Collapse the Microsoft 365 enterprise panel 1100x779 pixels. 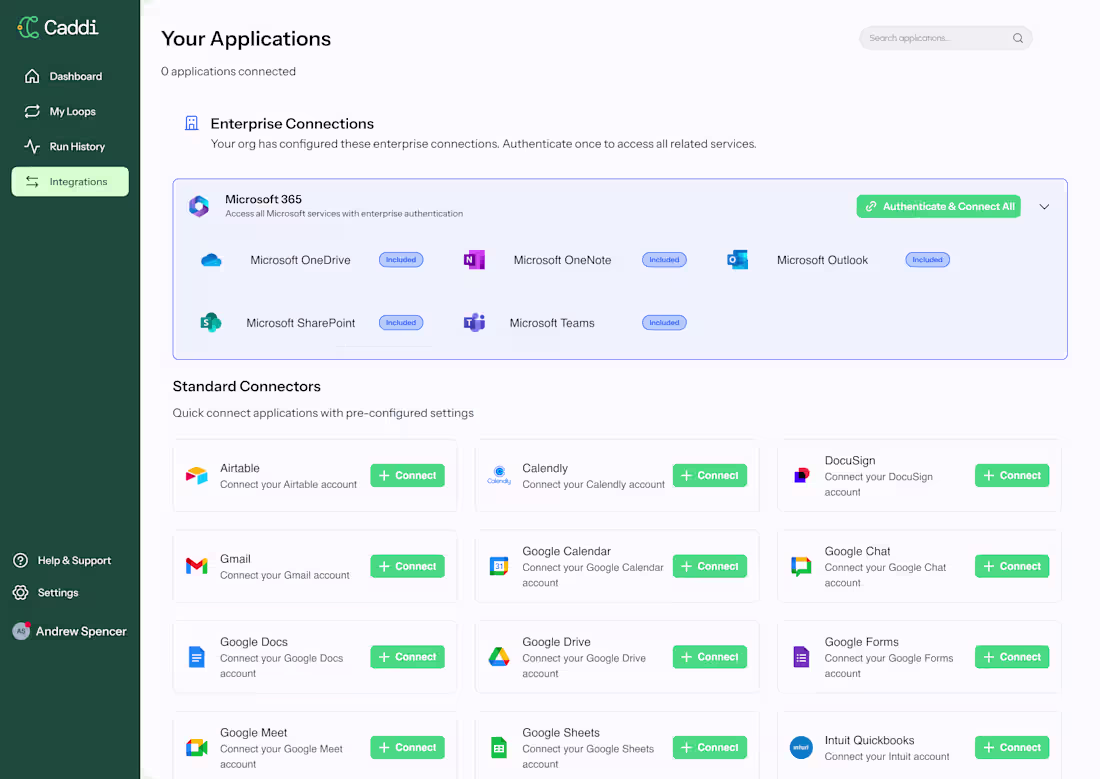(1044, 206)
